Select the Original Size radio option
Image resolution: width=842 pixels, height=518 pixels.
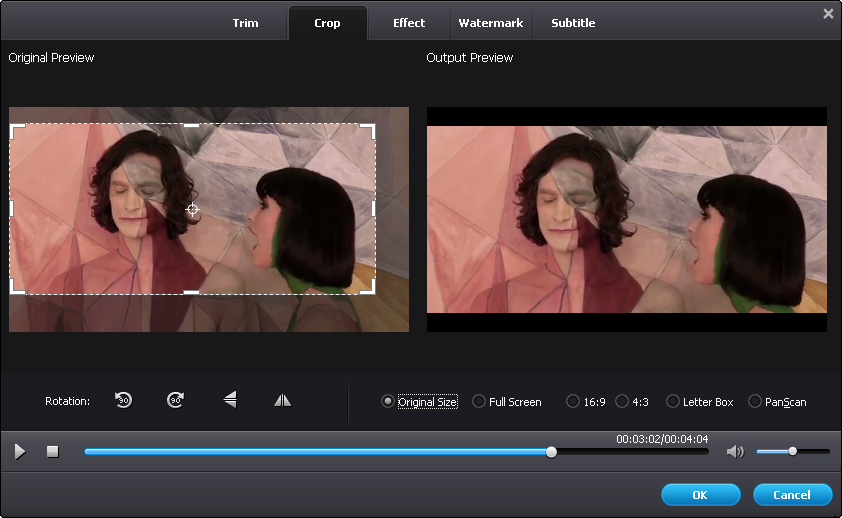pos(388,402)
